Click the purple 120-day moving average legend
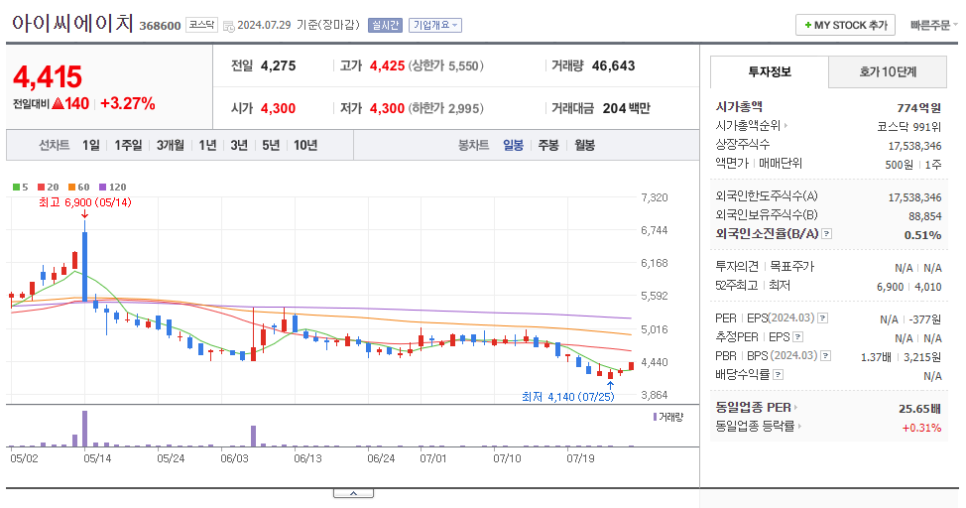Image resolution: width=966 pixels, height=508 pixels. click(x=113, y=187)
